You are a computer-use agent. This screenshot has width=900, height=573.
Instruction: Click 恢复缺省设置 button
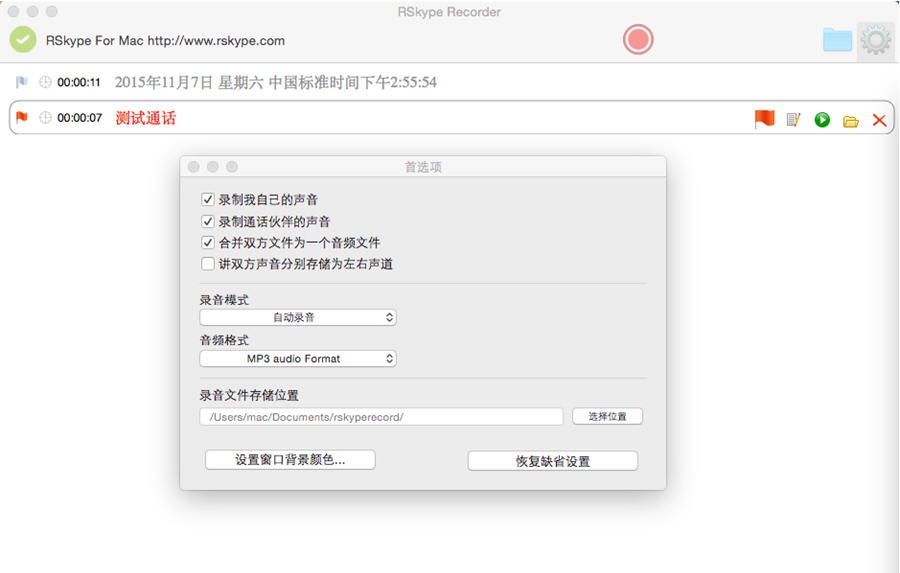553,461
